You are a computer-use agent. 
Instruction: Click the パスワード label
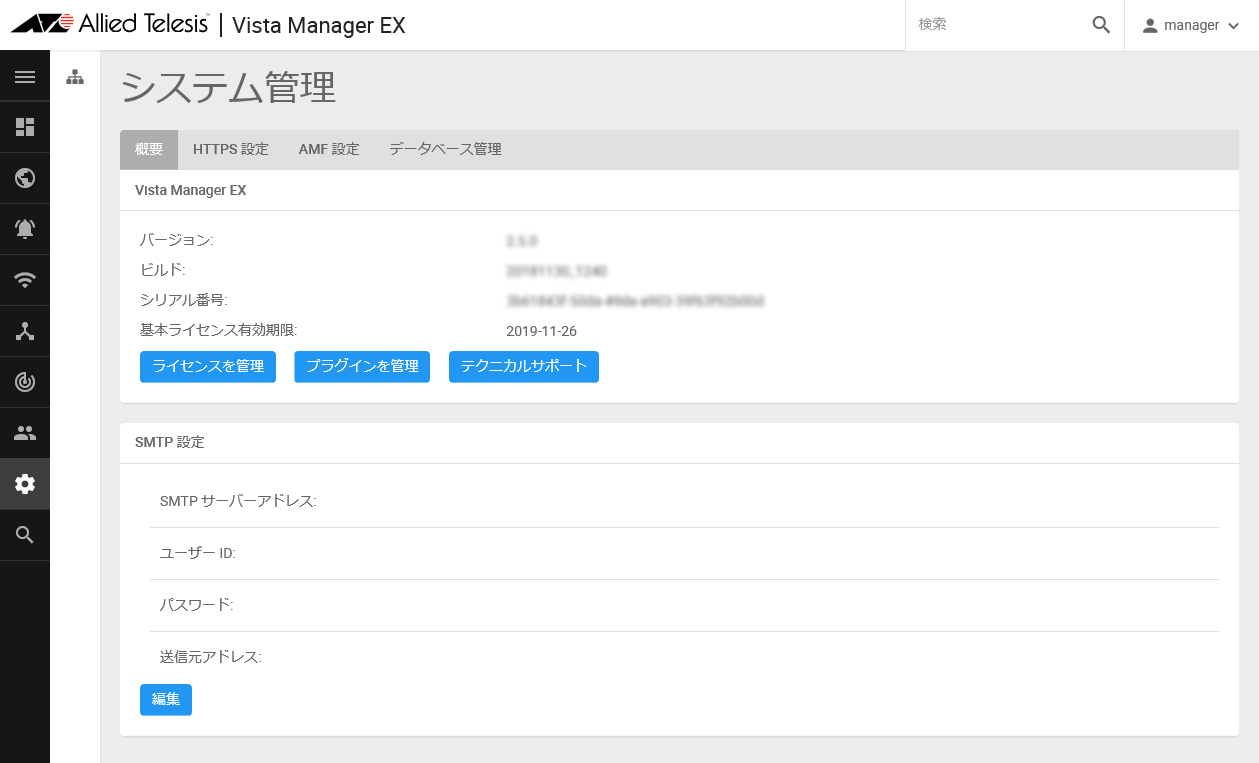tap(196, 605)
